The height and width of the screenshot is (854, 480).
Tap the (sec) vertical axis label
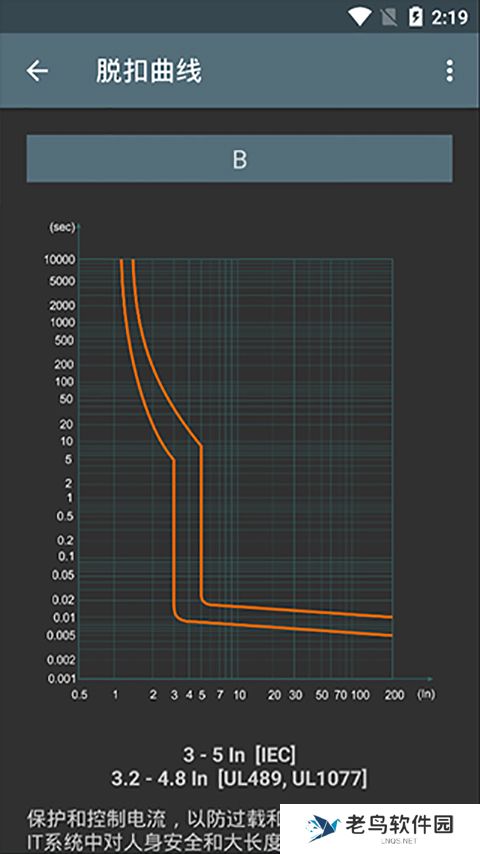pyautogui.click(x=62, y=227)
